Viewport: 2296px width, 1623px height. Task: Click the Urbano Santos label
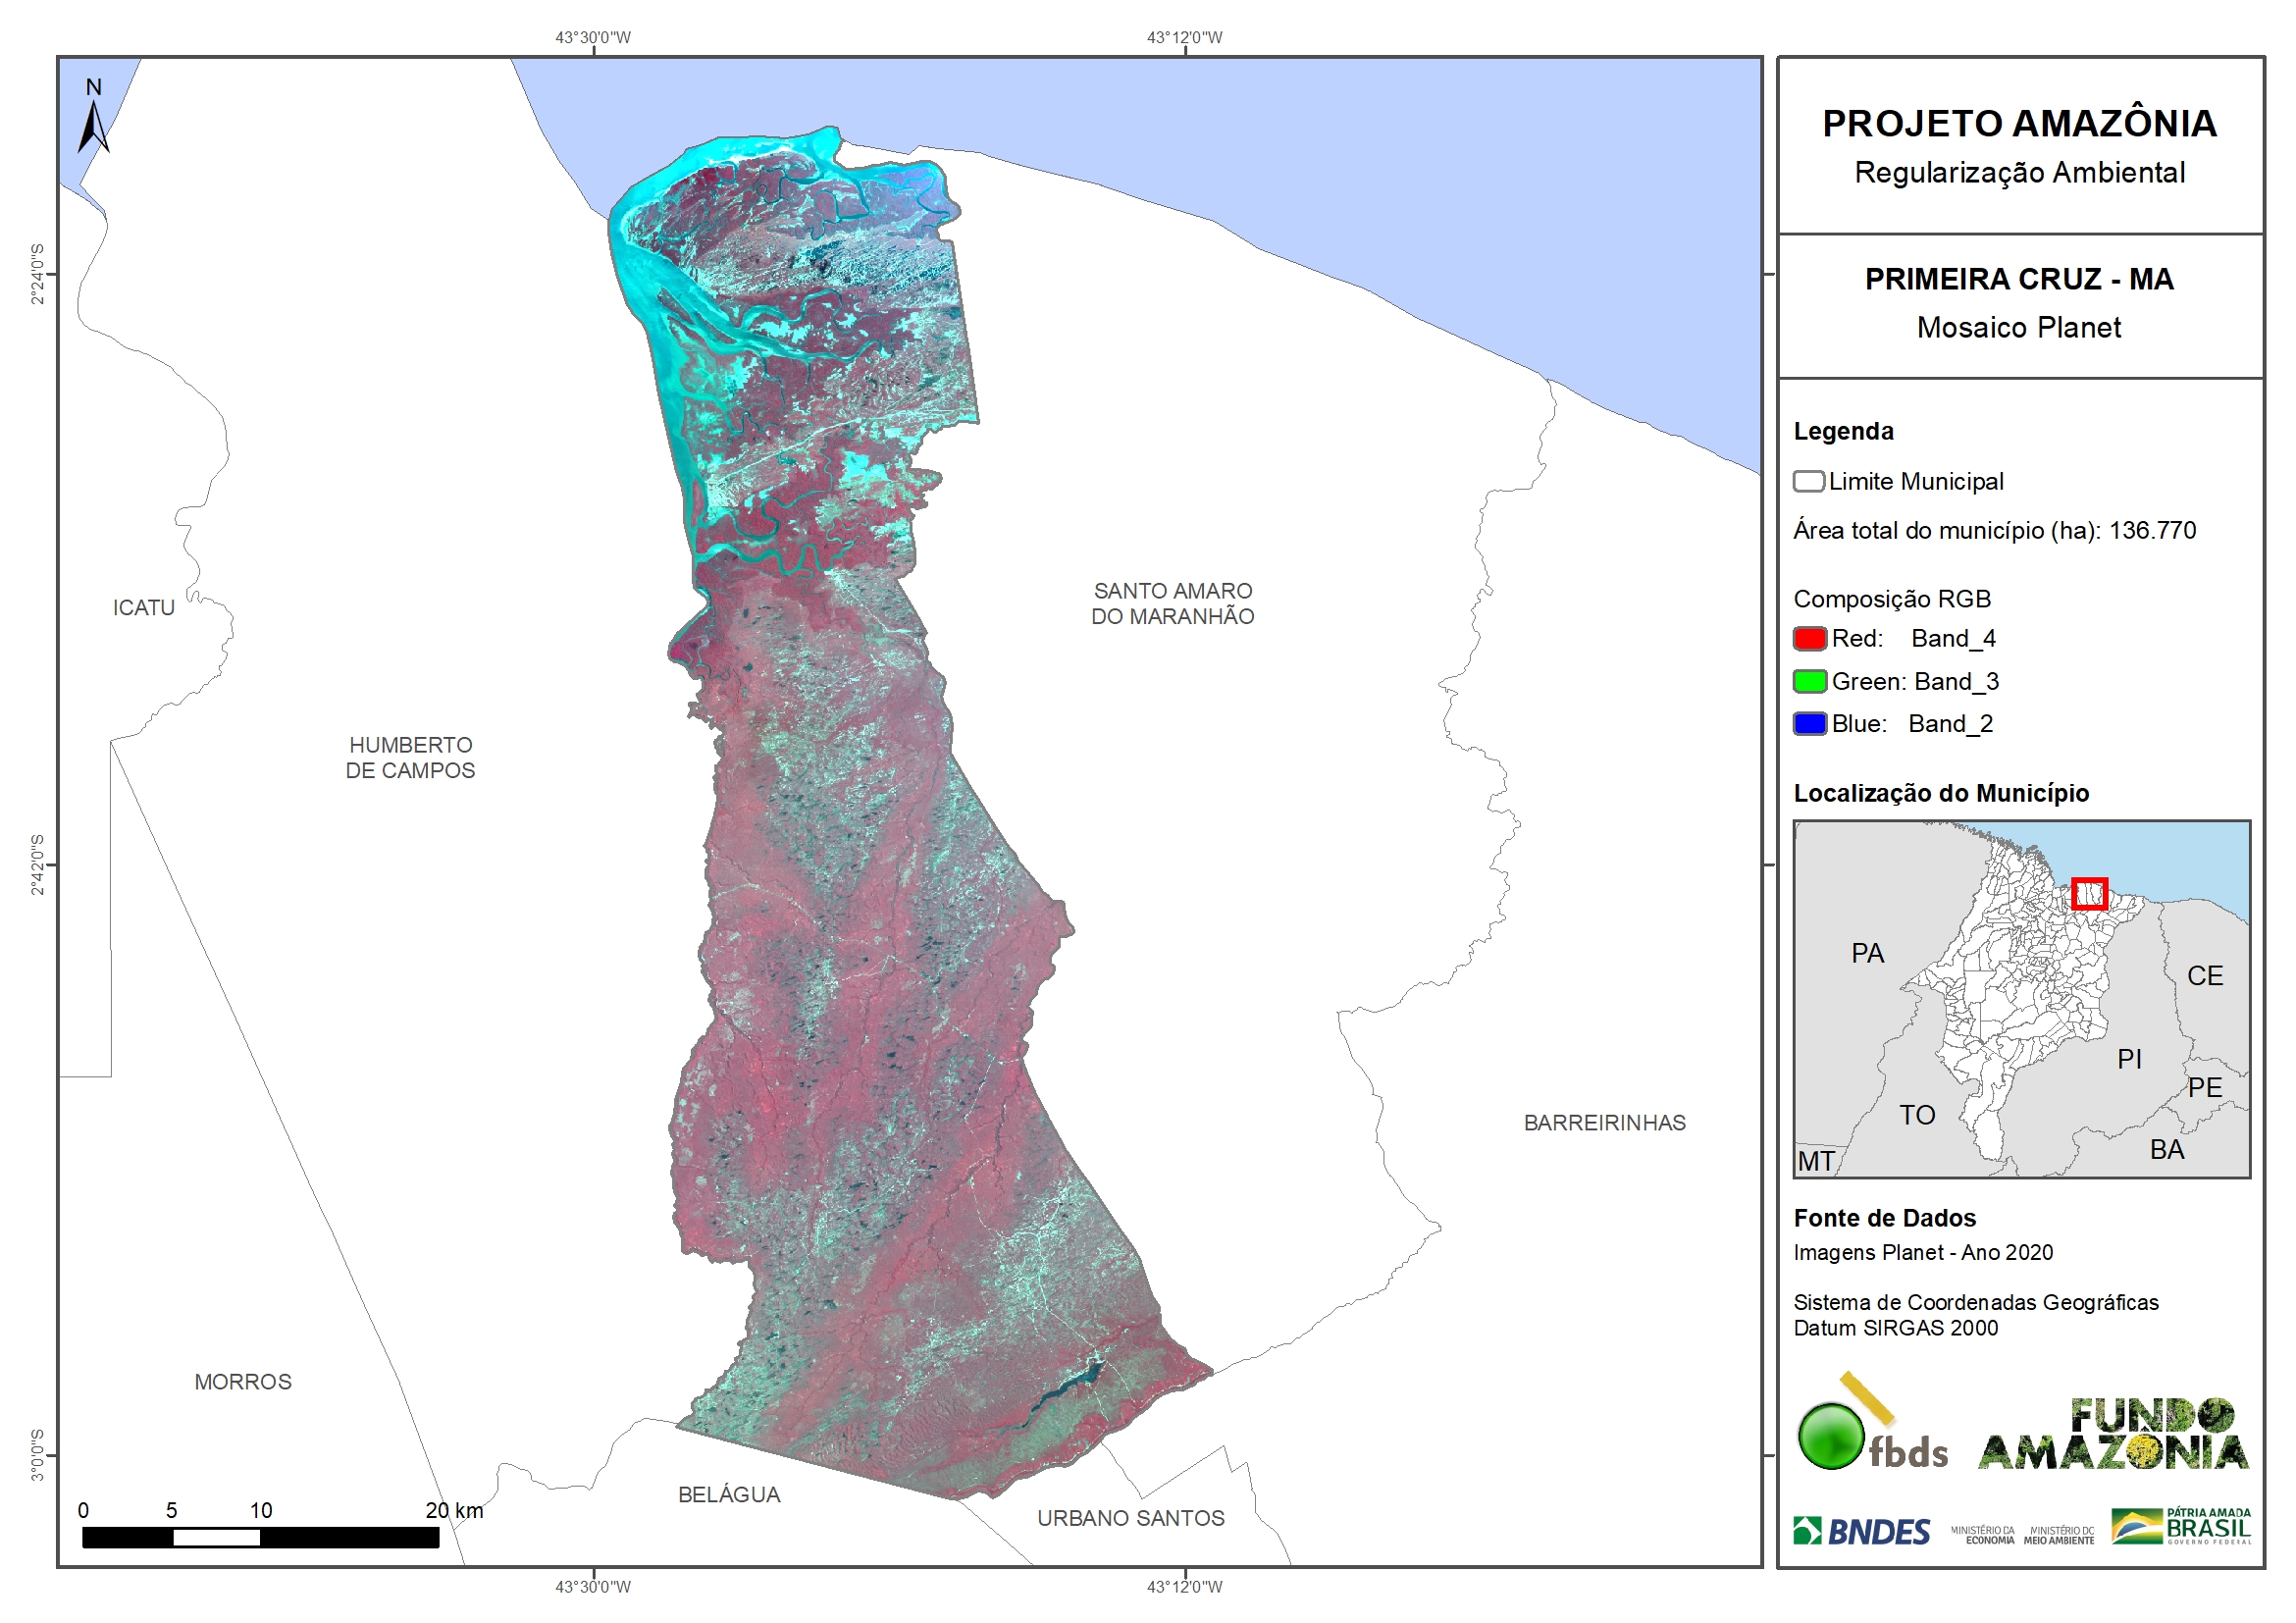click(1130, 1518)
